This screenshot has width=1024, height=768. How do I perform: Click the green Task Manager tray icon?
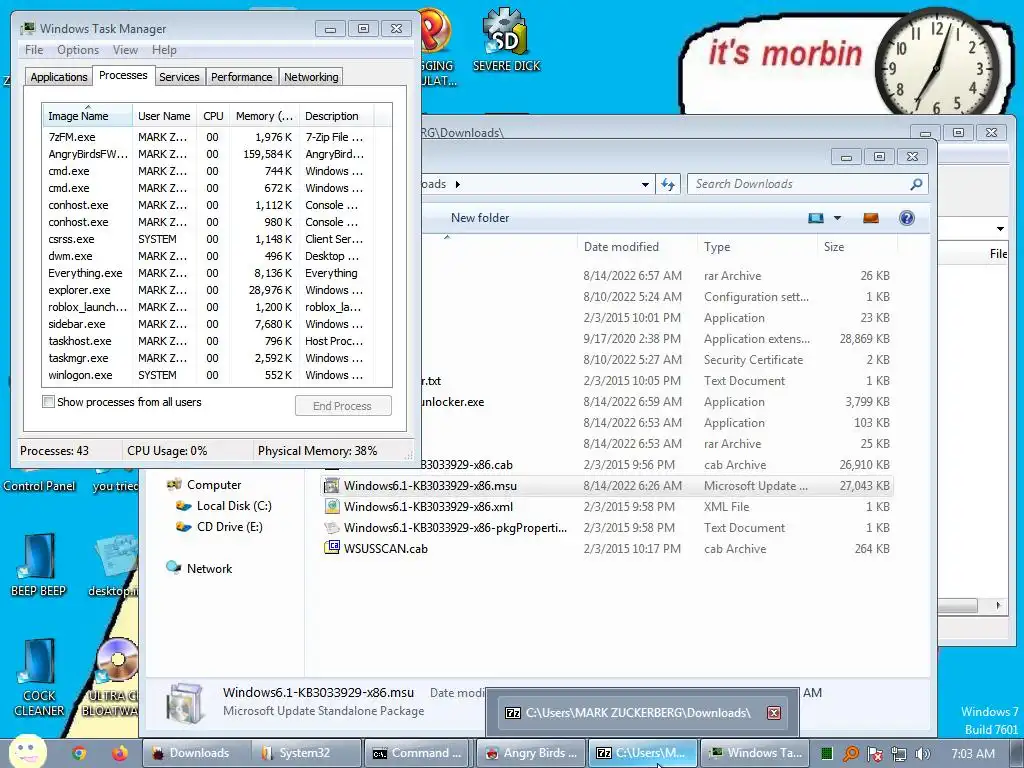pyautogui.click(x=827, y=754)
